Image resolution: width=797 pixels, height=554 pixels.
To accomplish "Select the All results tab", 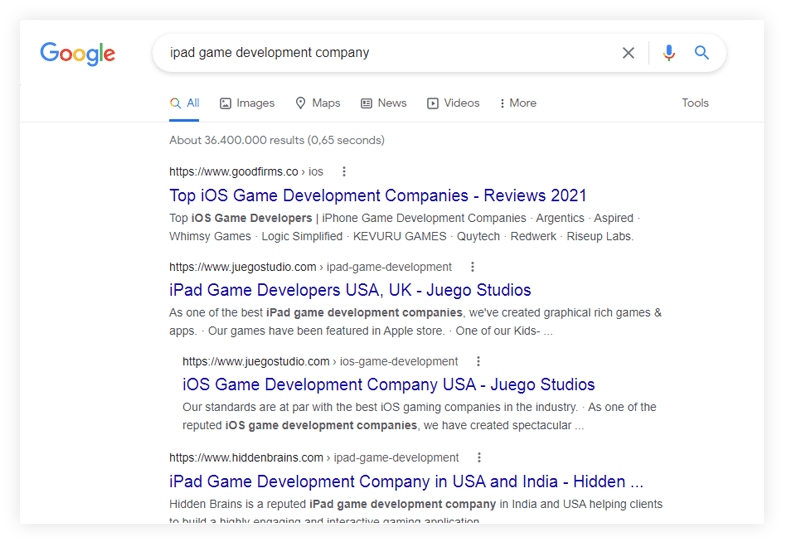I will pos(185,103).
